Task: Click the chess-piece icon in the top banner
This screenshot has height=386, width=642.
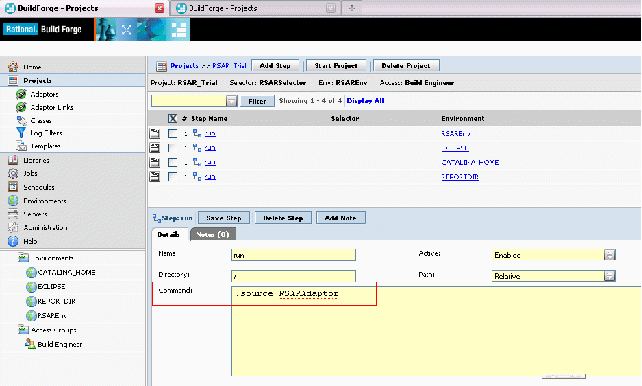Action: (107, 29)
